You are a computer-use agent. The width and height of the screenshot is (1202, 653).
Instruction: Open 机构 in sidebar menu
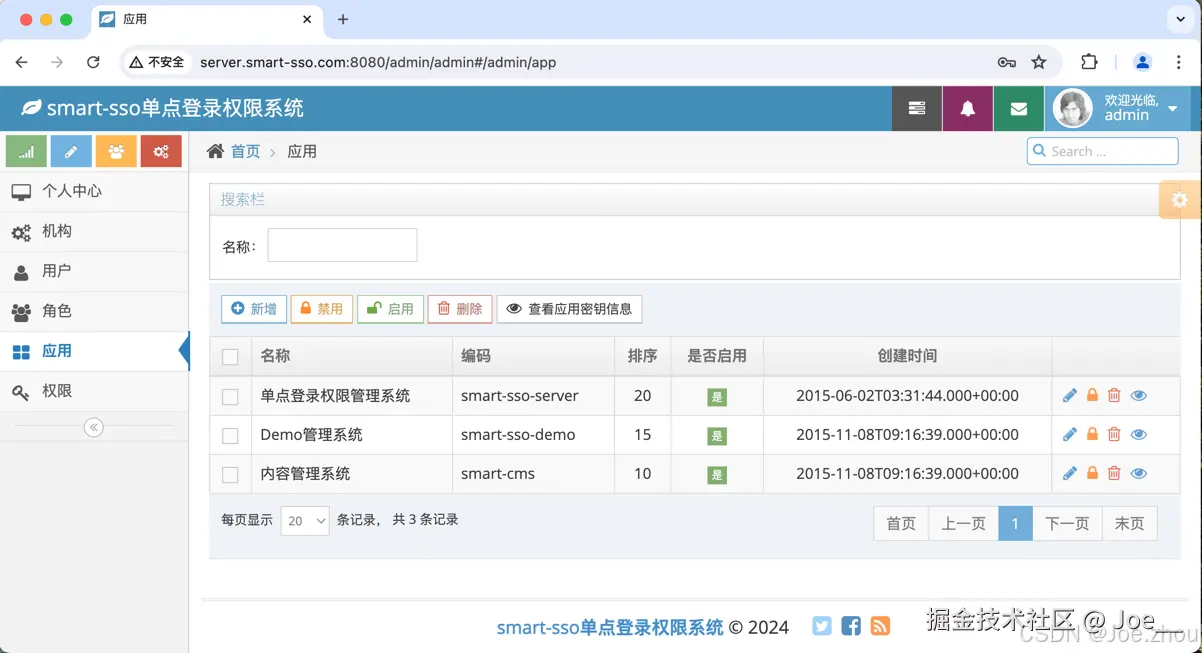(94, 231)
